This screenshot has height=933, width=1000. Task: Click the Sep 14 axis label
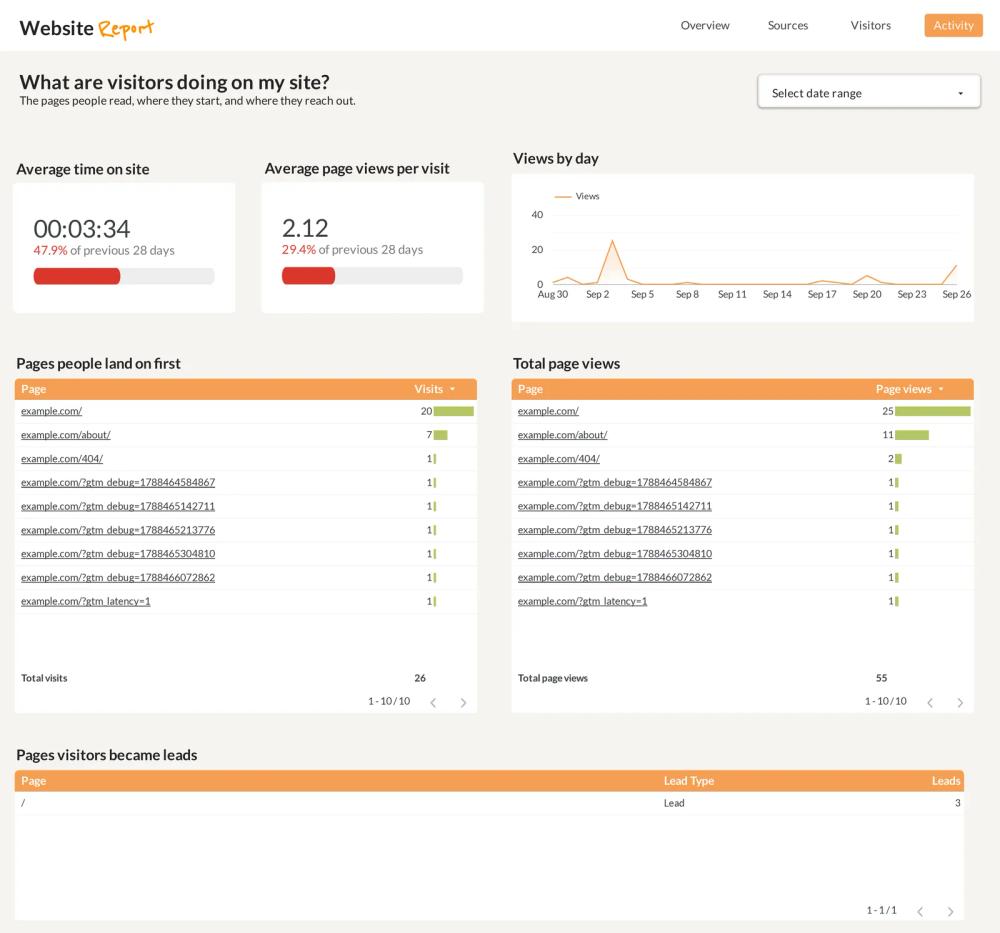(777, 294)
